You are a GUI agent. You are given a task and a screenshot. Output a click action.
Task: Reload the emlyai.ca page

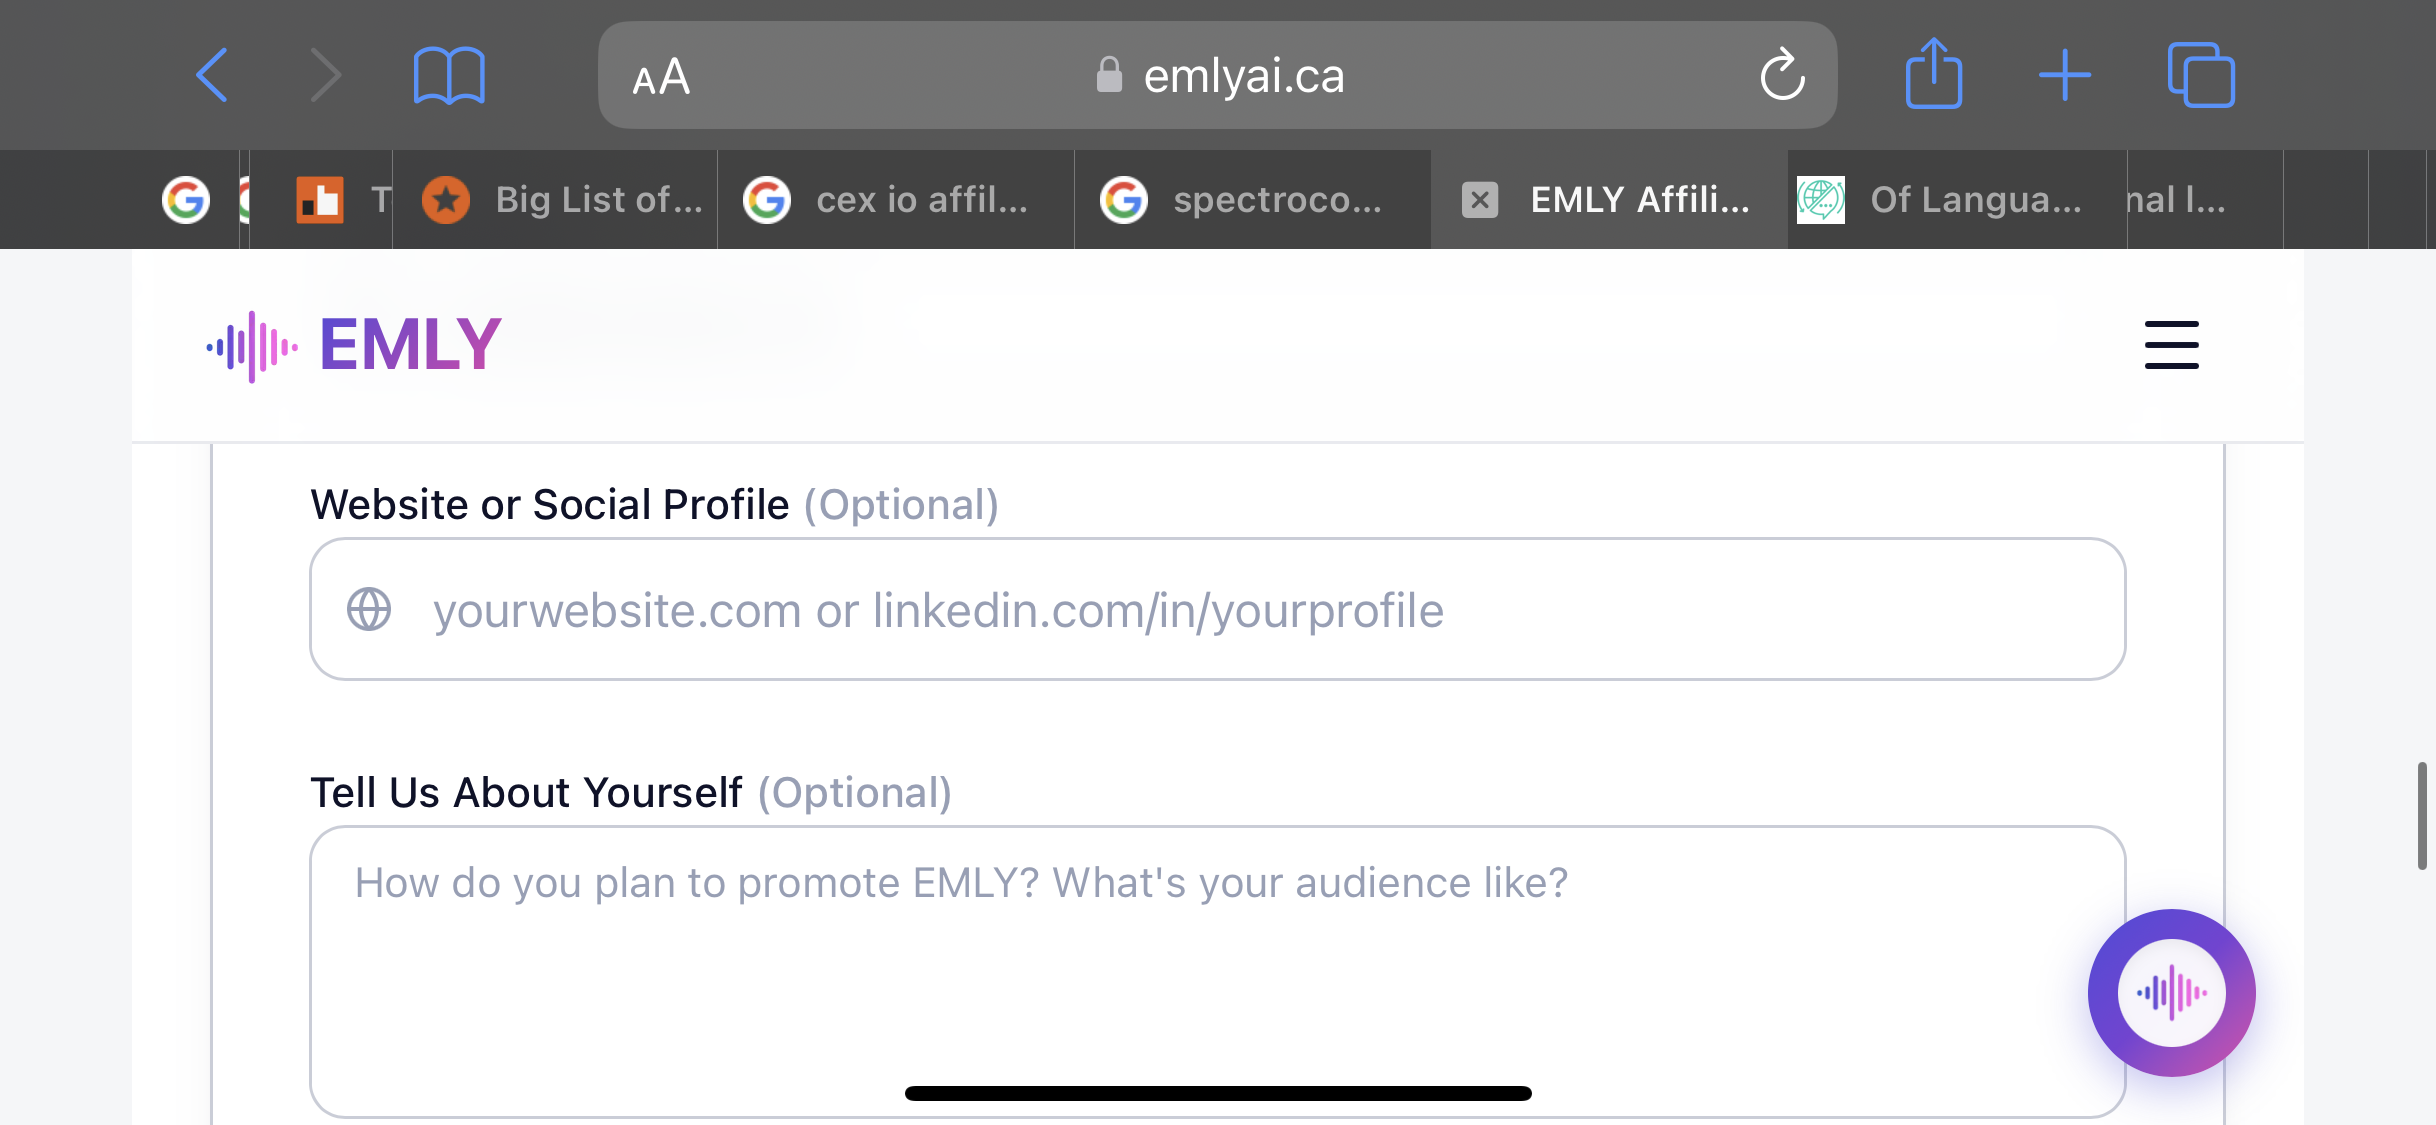(1782, 75)
